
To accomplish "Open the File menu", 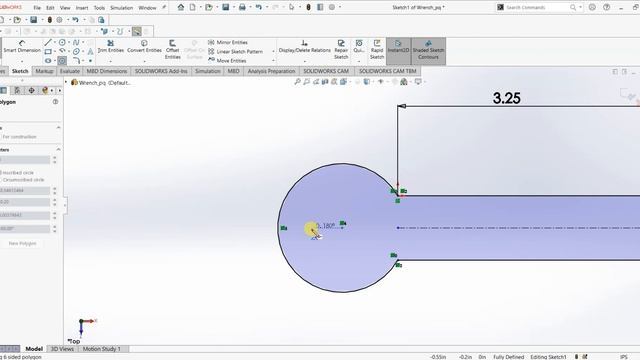I will click(37, 8).
